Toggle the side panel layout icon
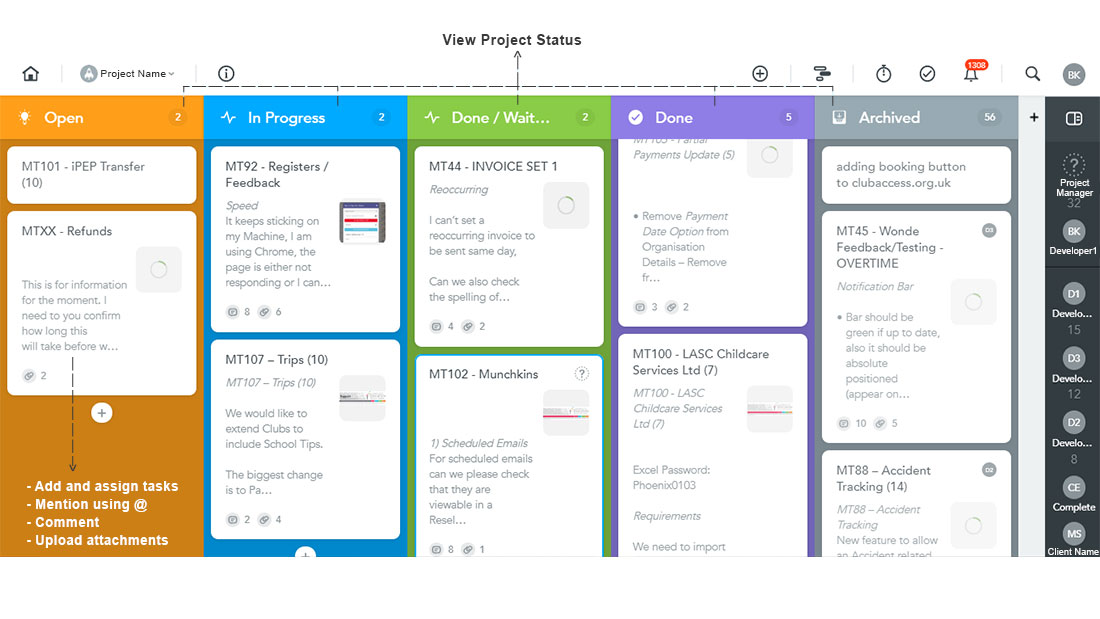Image resolution: width=1100 pixels, height=619 pixels. click(1073, 118)
